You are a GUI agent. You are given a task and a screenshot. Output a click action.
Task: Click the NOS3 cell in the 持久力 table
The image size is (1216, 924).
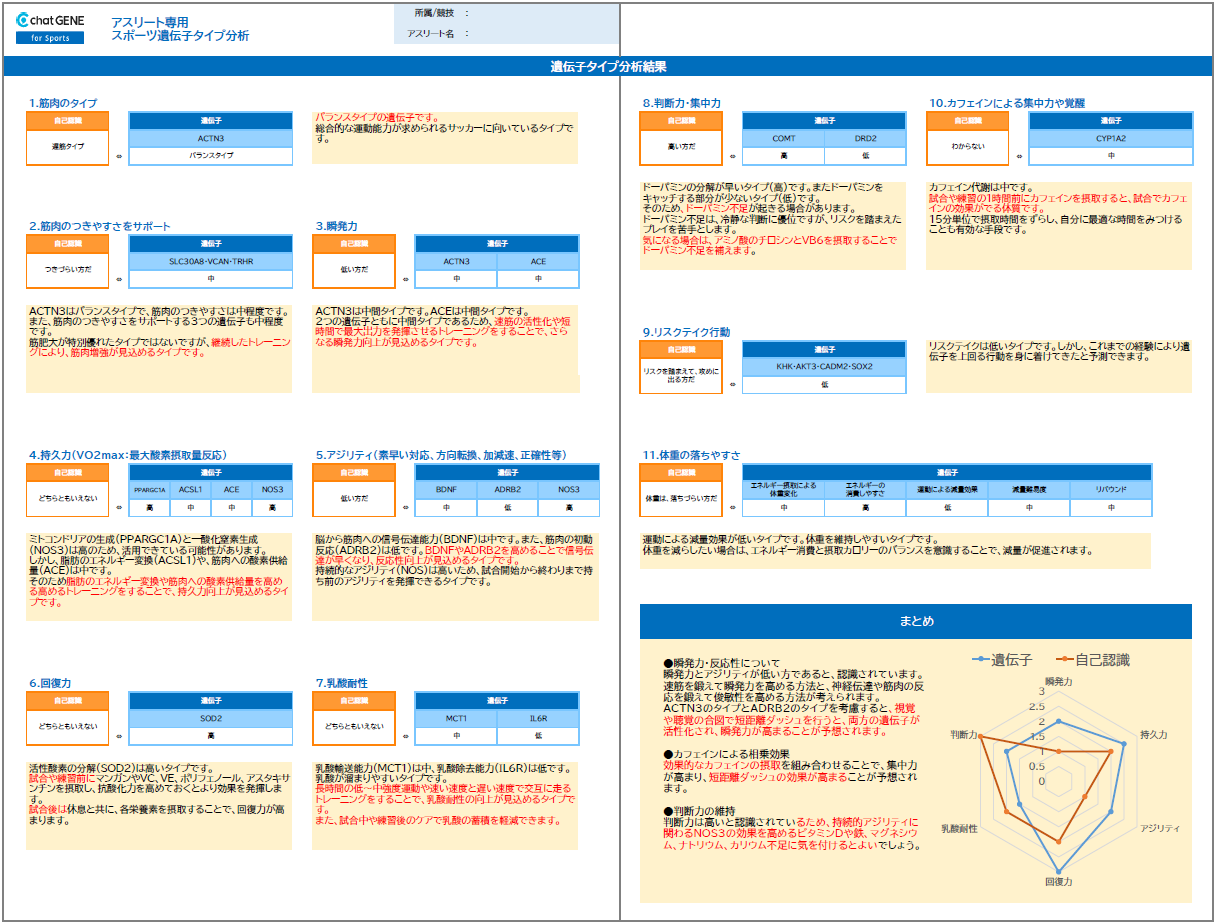273,490
